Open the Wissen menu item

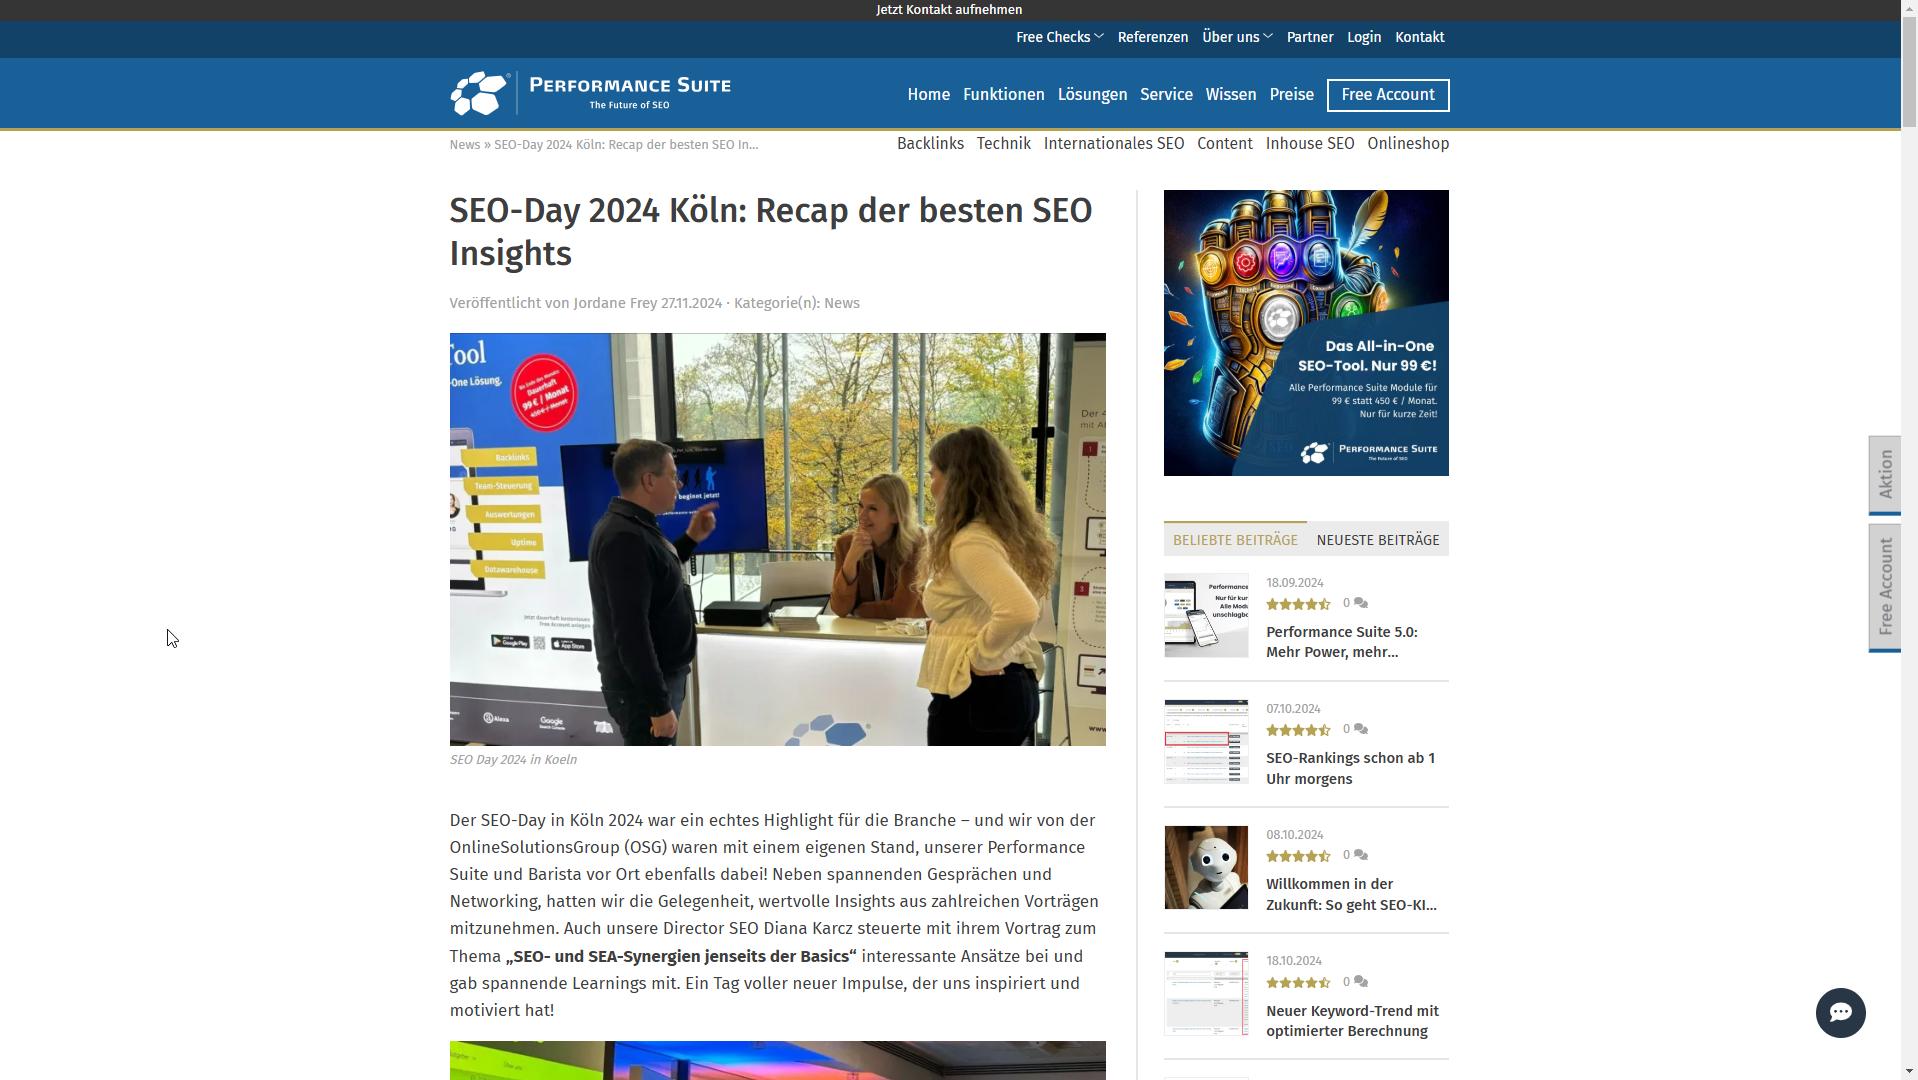pos(1230,94)
